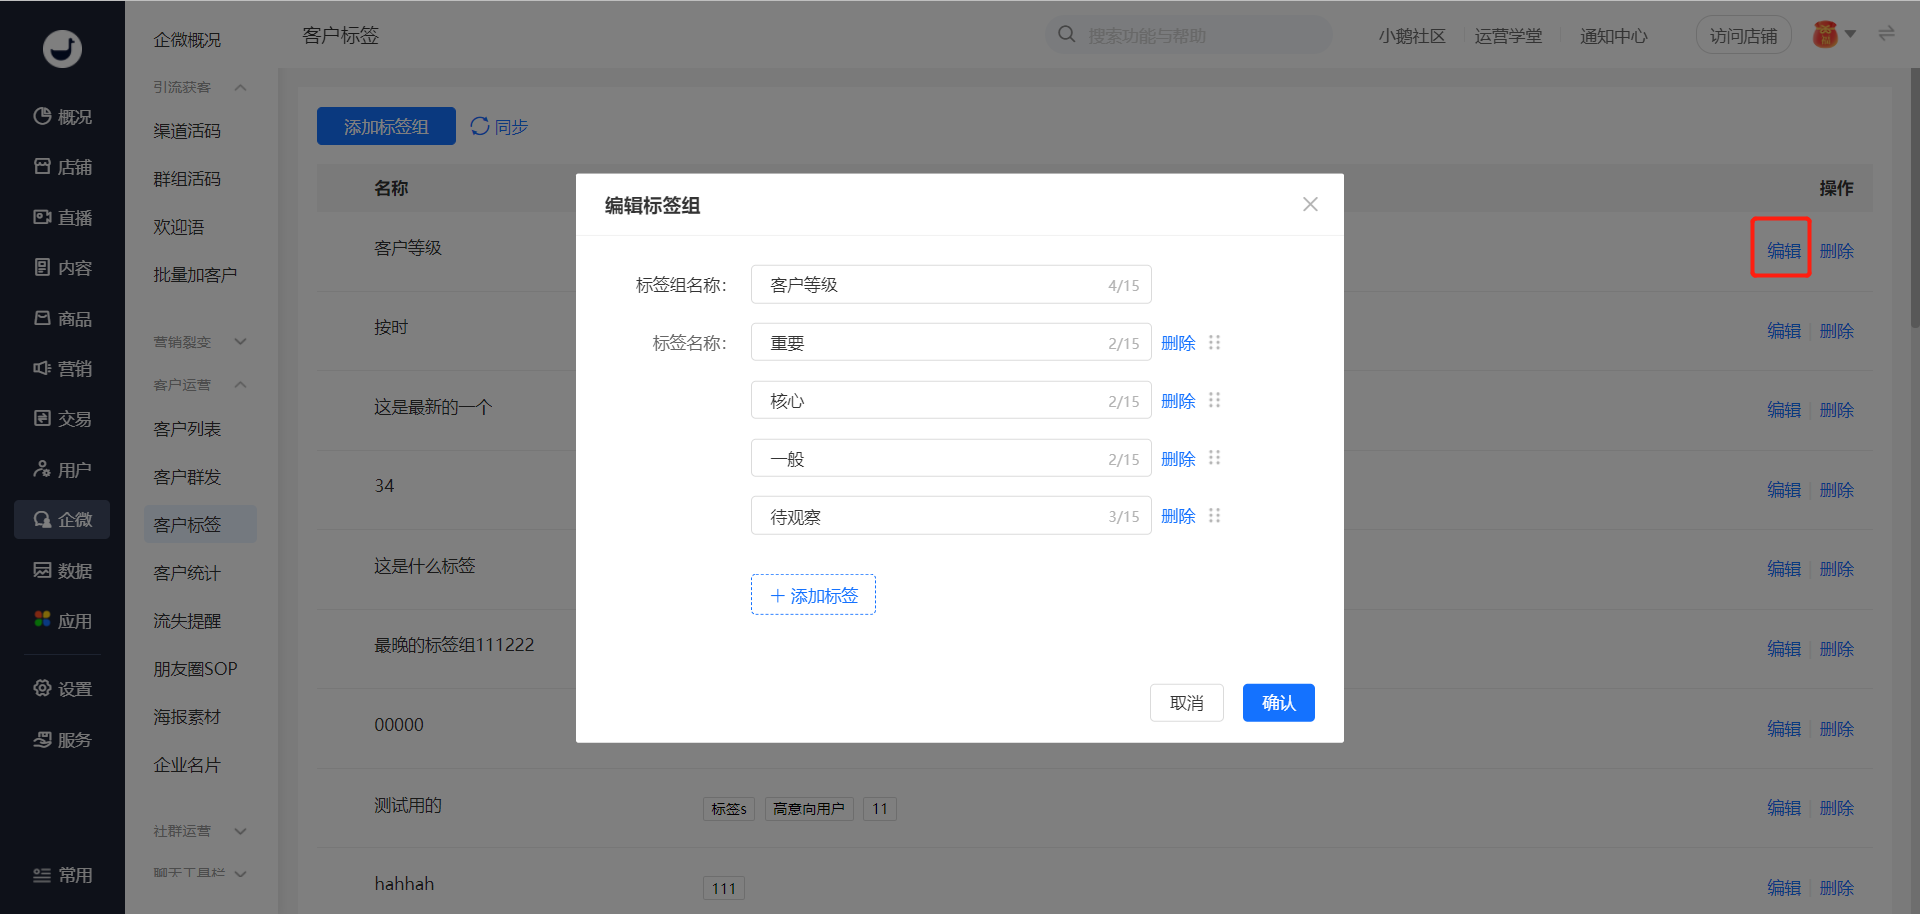
Task: Focus the 待观察 tag name input
Action: pos(951,516)
